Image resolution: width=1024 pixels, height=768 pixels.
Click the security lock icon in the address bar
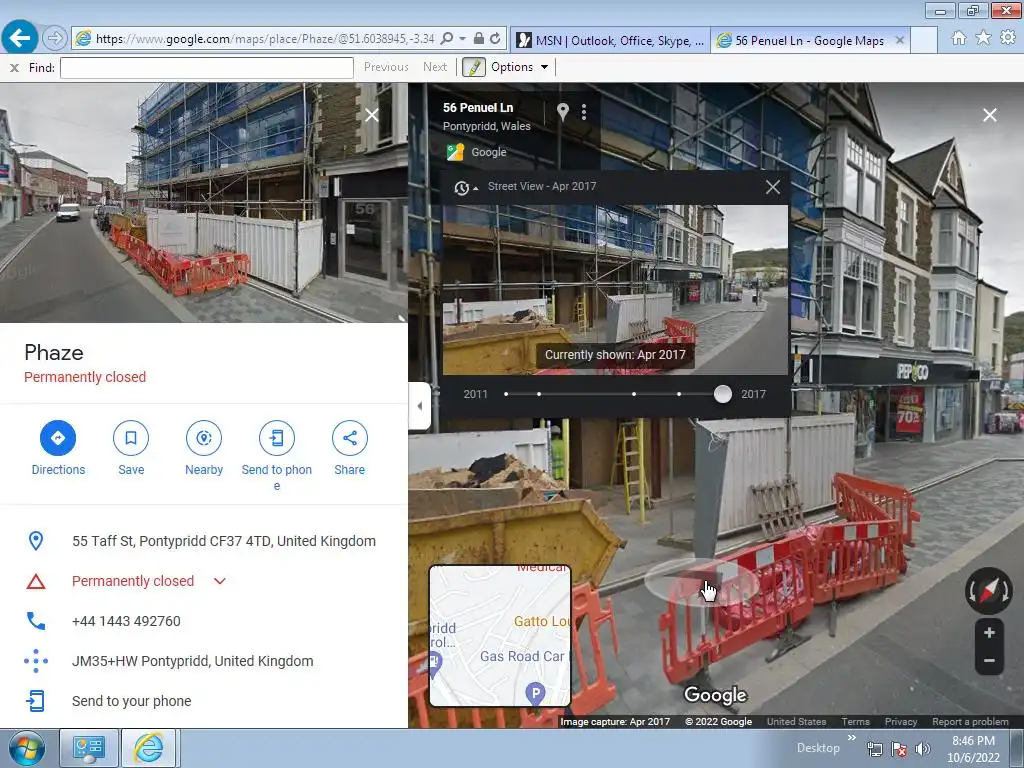click(x=479, y=39)
